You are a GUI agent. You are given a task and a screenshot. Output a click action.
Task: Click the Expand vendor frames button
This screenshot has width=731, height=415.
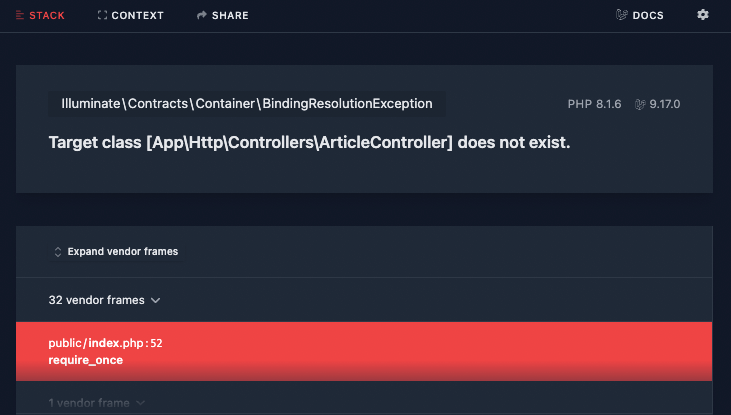click(116, 252)
